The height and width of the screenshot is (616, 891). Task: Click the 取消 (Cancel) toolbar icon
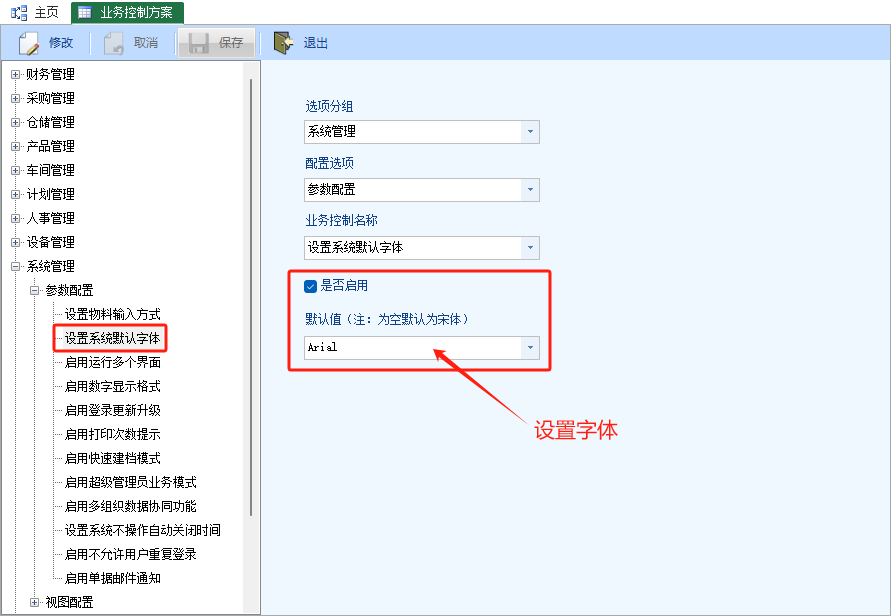(114, 43)
